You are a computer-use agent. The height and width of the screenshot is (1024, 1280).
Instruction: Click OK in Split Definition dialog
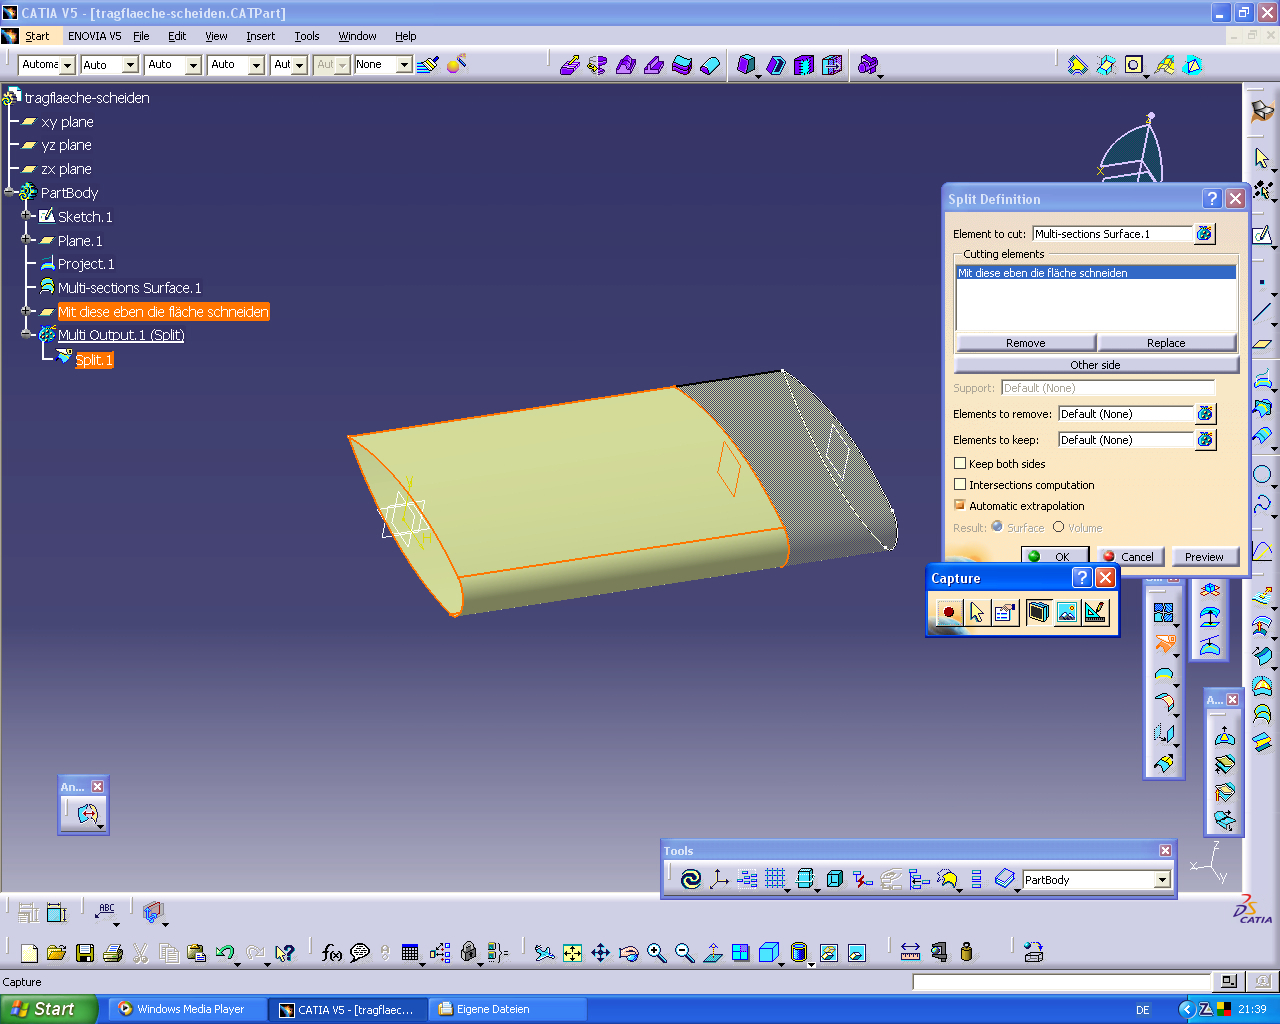coord(1054,557)
